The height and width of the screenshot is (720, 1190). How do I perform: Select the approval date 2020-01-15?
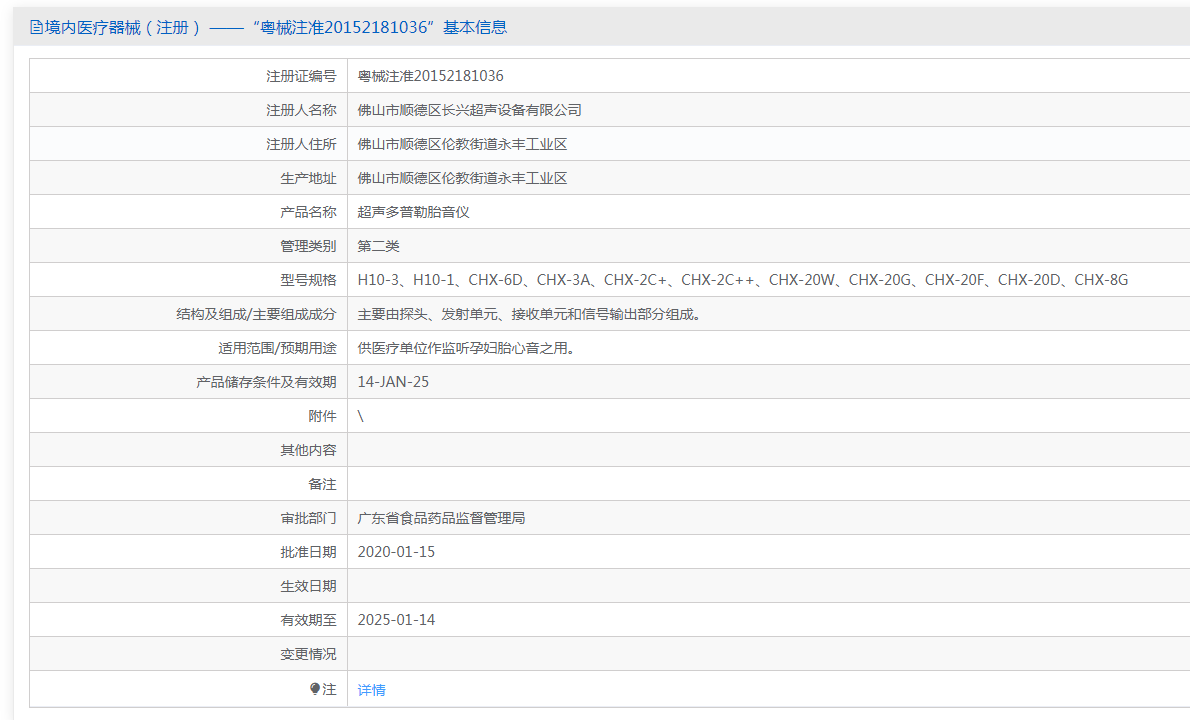396,552
